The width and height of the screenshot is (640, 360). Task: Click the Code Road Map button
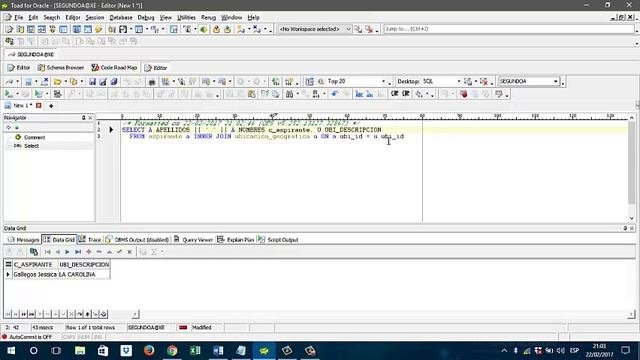[x=114, y=68]
